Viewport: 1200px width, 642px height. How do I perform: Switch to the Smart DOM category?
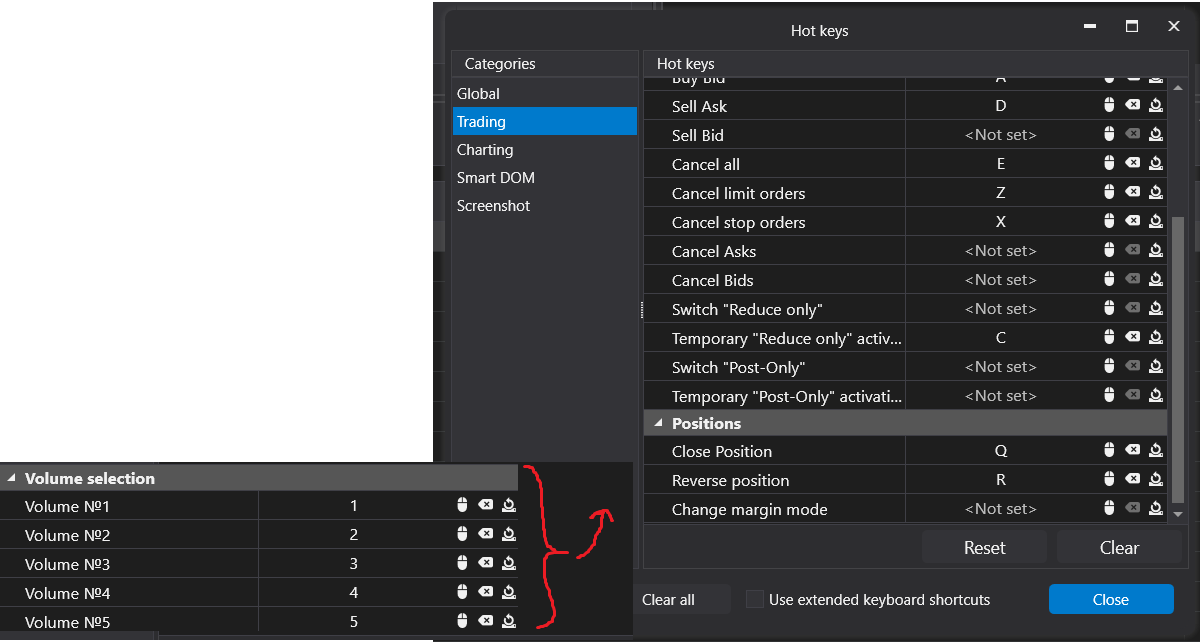pyautogui.click(x=496, y=178)
